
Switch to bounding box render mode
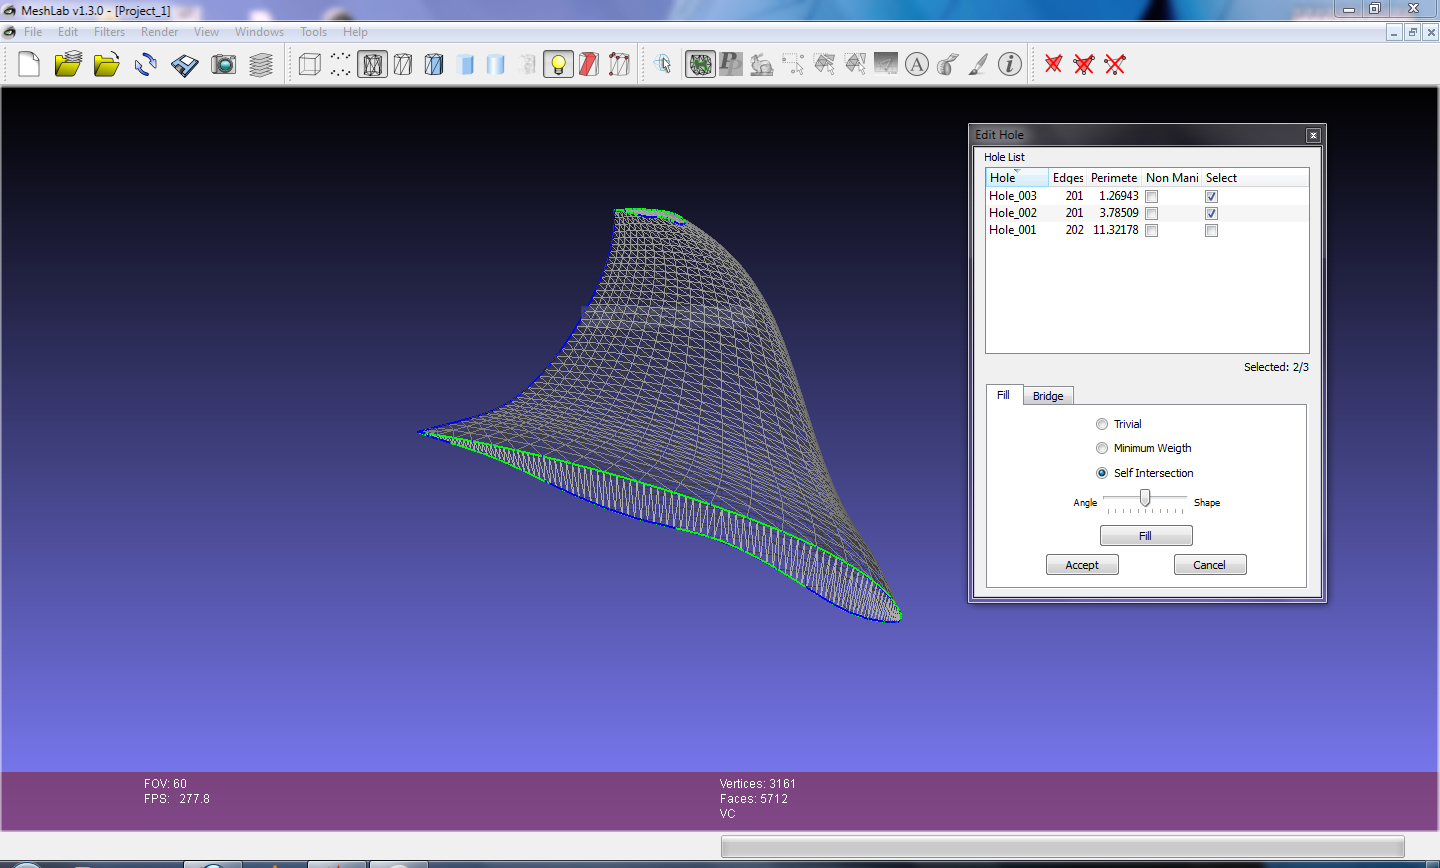point(310,65)
